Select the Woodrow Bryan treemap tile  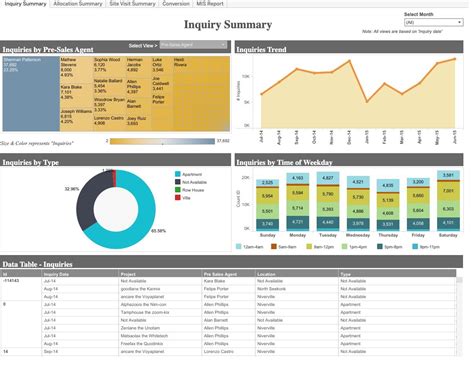pyautogui.click(x=109, y=105)
